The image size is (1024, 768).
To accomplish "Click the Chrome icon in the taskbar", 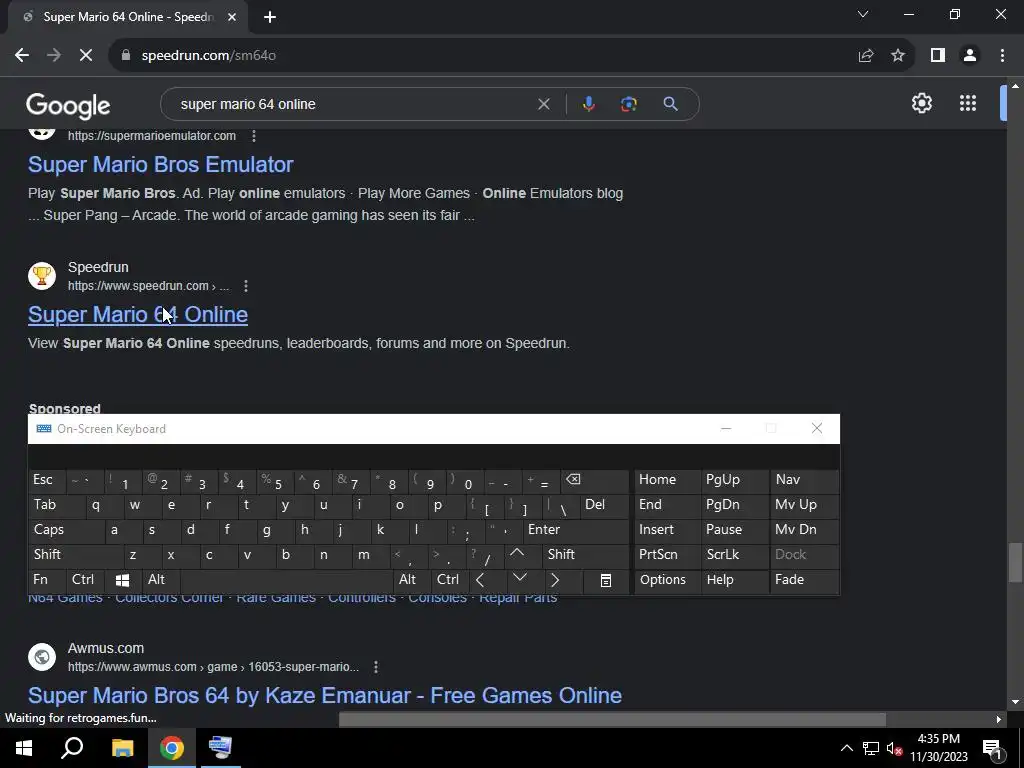I will pos(172,748).
